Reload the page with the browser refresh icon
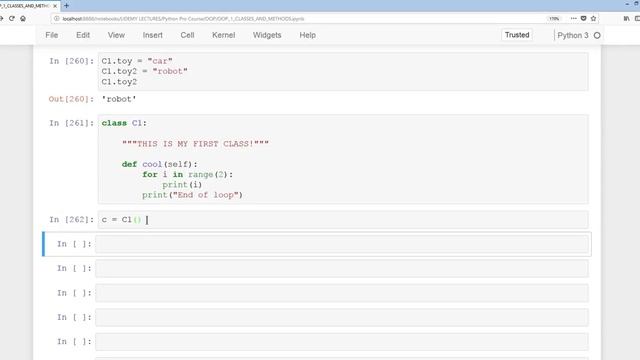 (12, 18)
